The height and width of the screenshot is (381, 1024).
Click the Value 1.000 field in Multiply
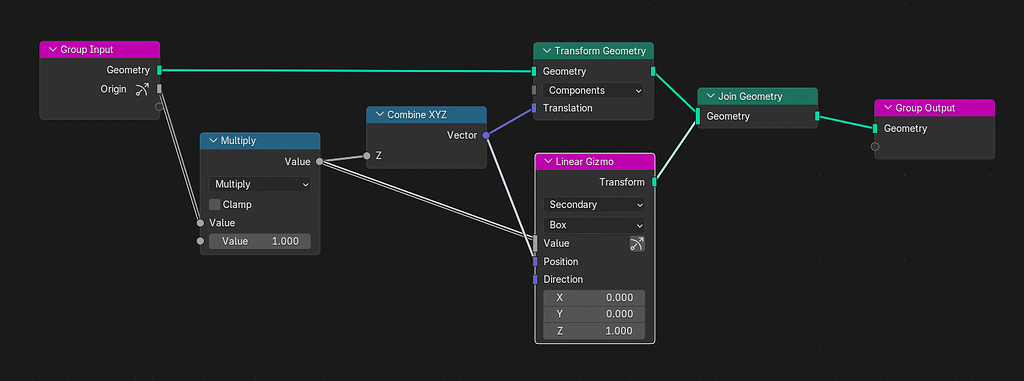(x=260, y=241)
